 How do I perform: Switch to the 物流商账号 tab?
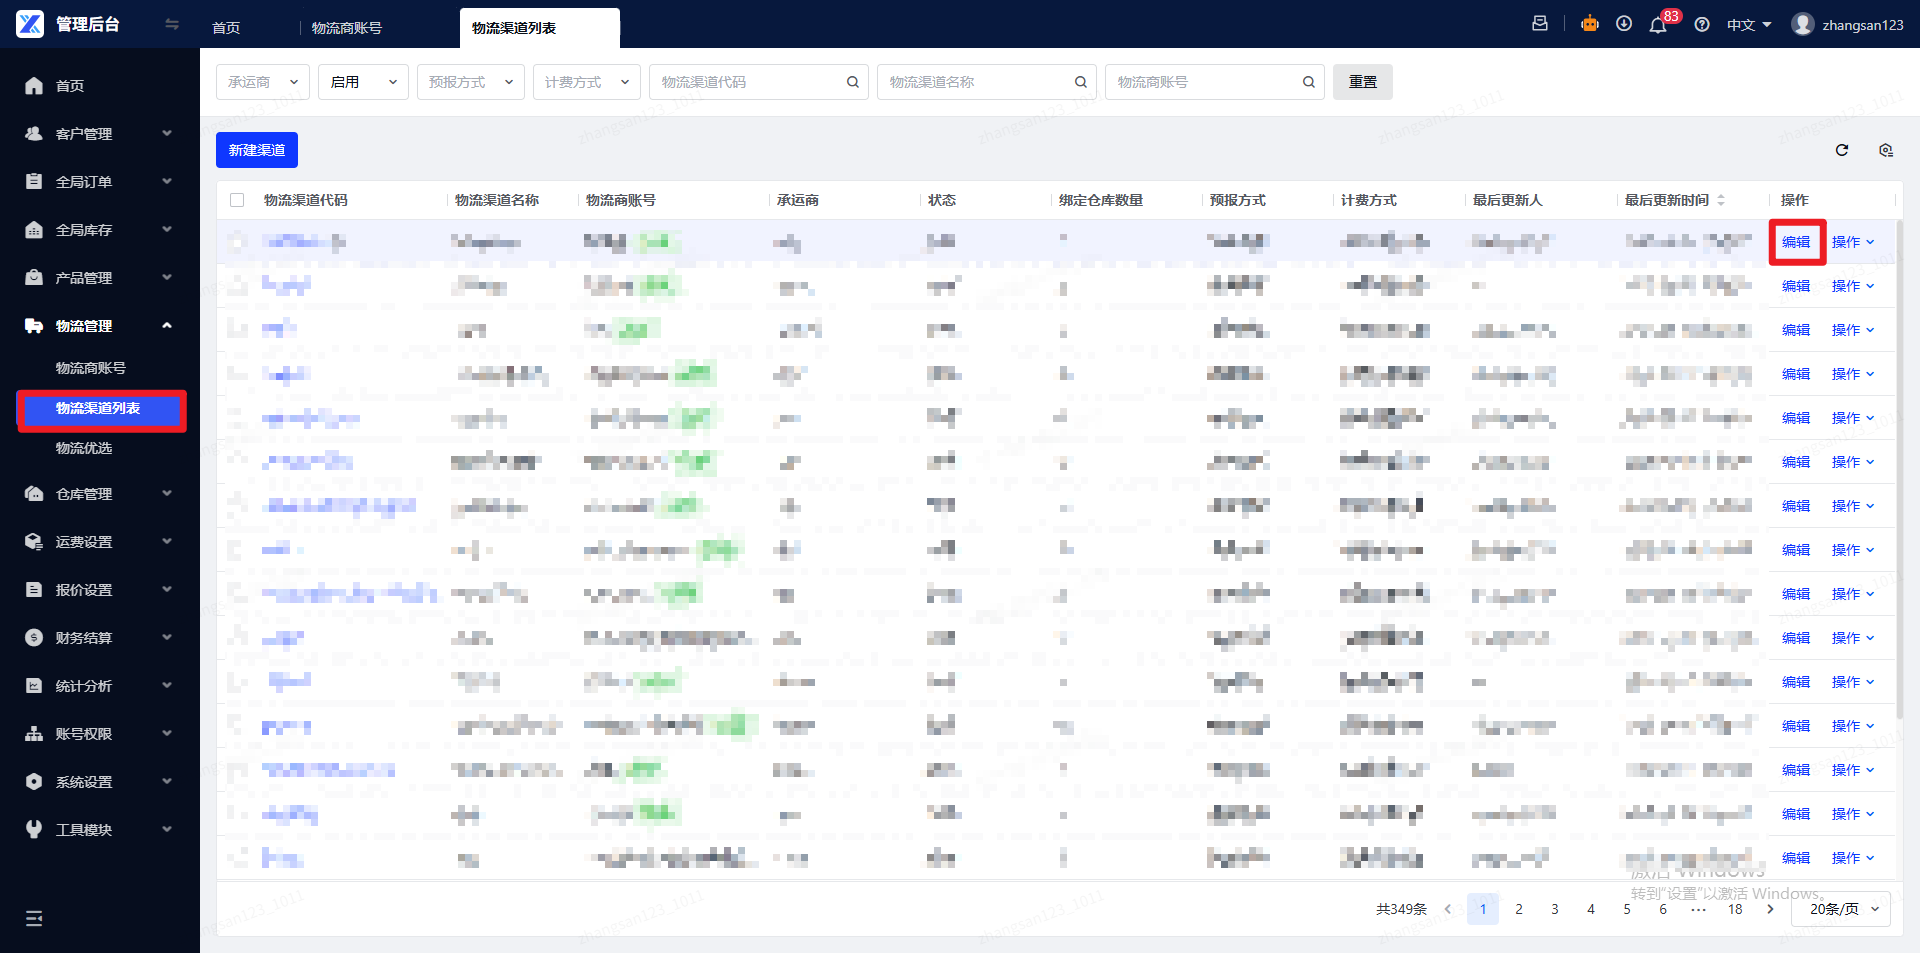[347, 28]
